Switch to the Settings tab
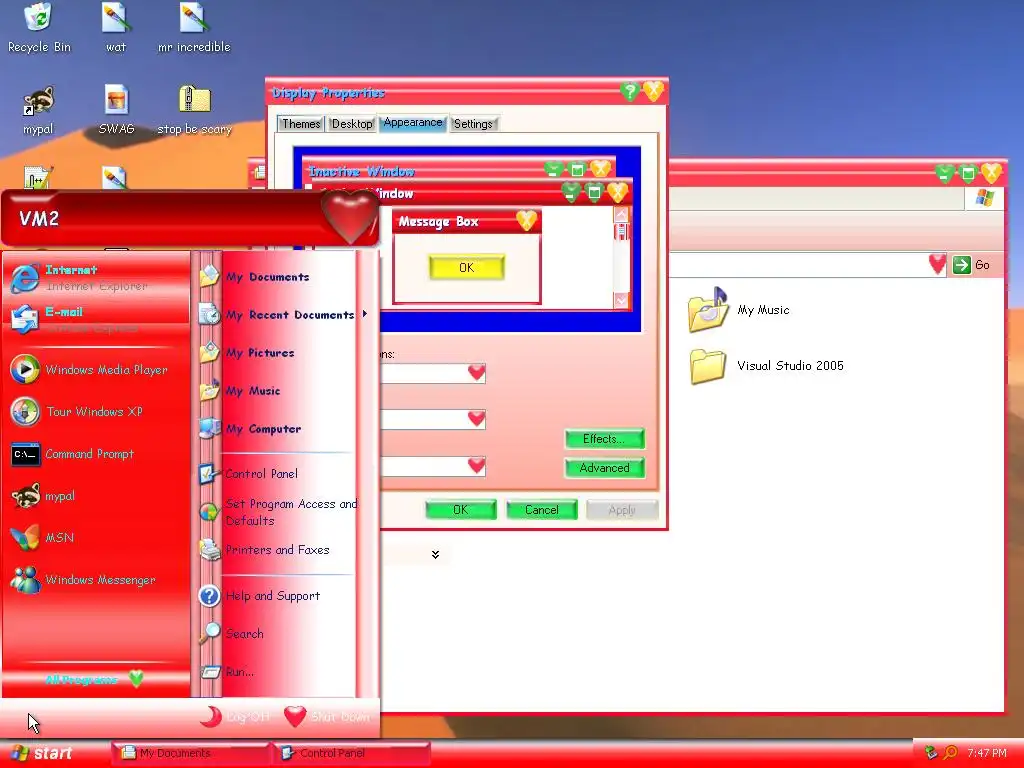 (473, 123)
